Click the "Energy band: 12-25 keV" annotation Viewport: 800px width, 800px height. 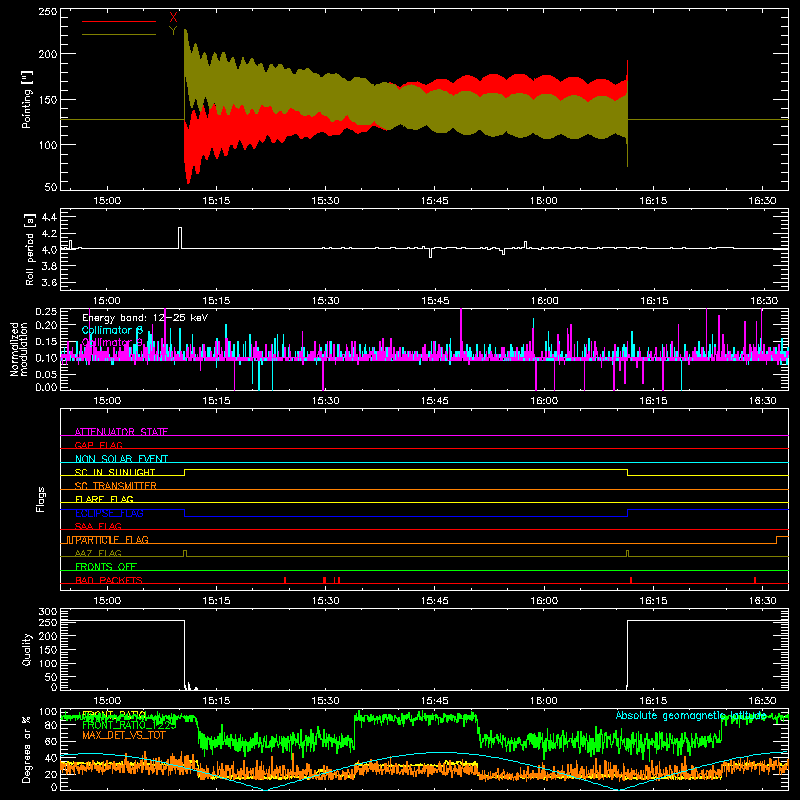coord(145,318)
